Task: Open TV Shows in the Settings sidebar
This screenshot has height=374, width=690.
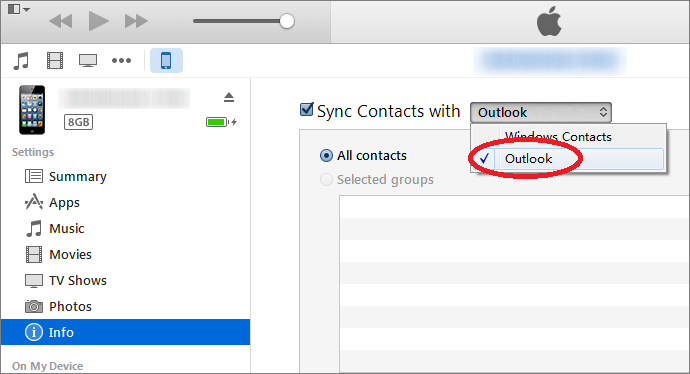Action: 125,280
